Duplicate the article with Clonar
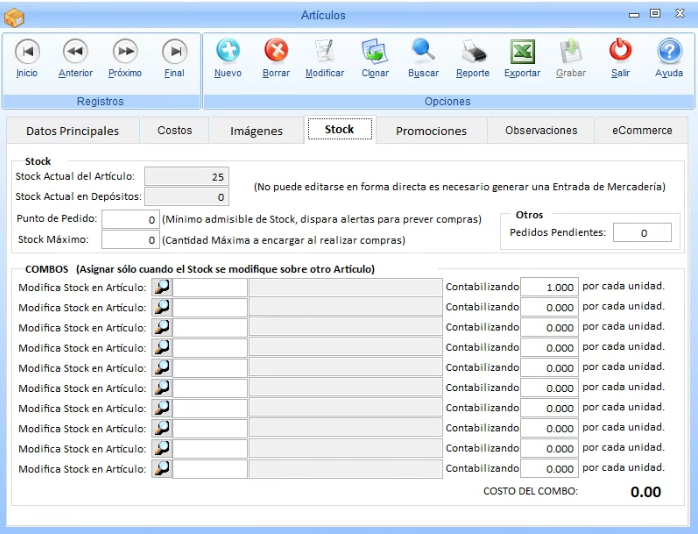698x534 pixels. [375, 58]
